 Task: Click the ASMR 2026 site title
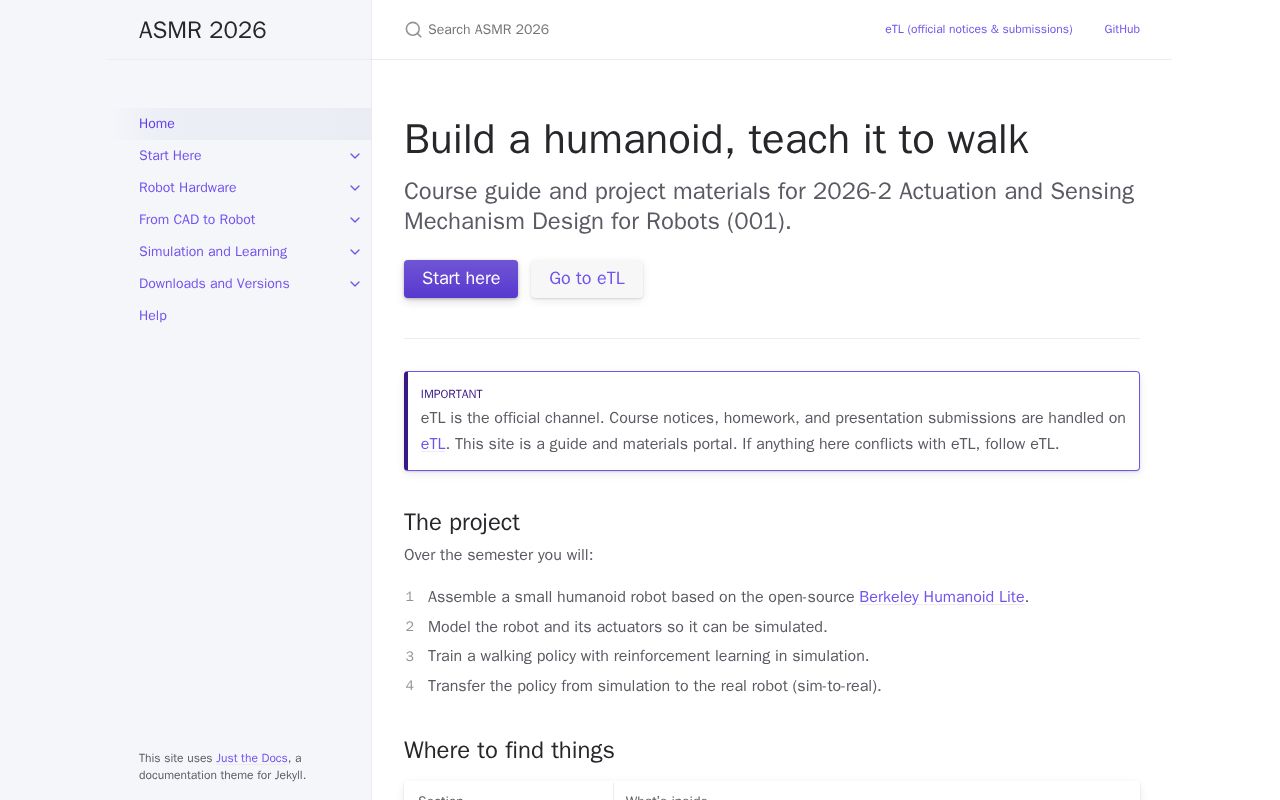click(203, 30)
